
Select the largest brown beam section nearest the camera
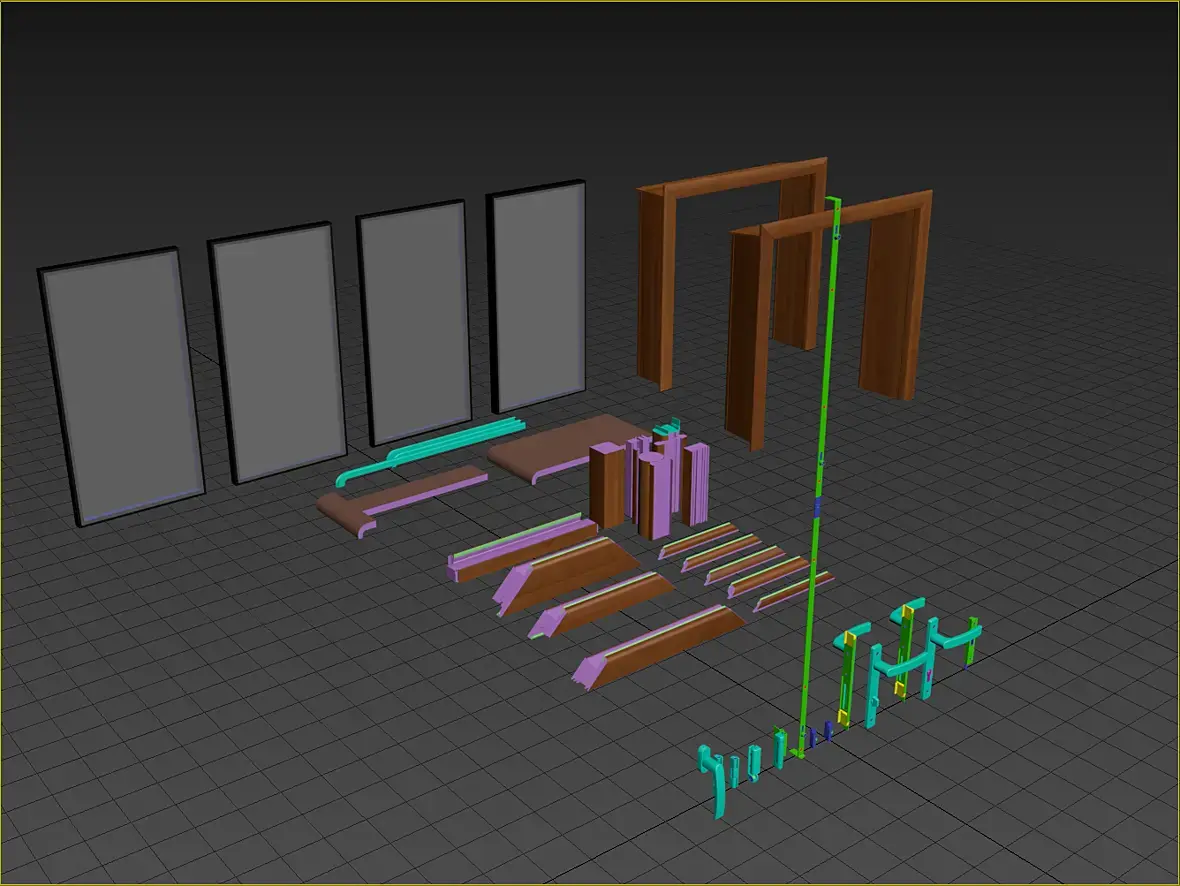[x=658, y=646]
